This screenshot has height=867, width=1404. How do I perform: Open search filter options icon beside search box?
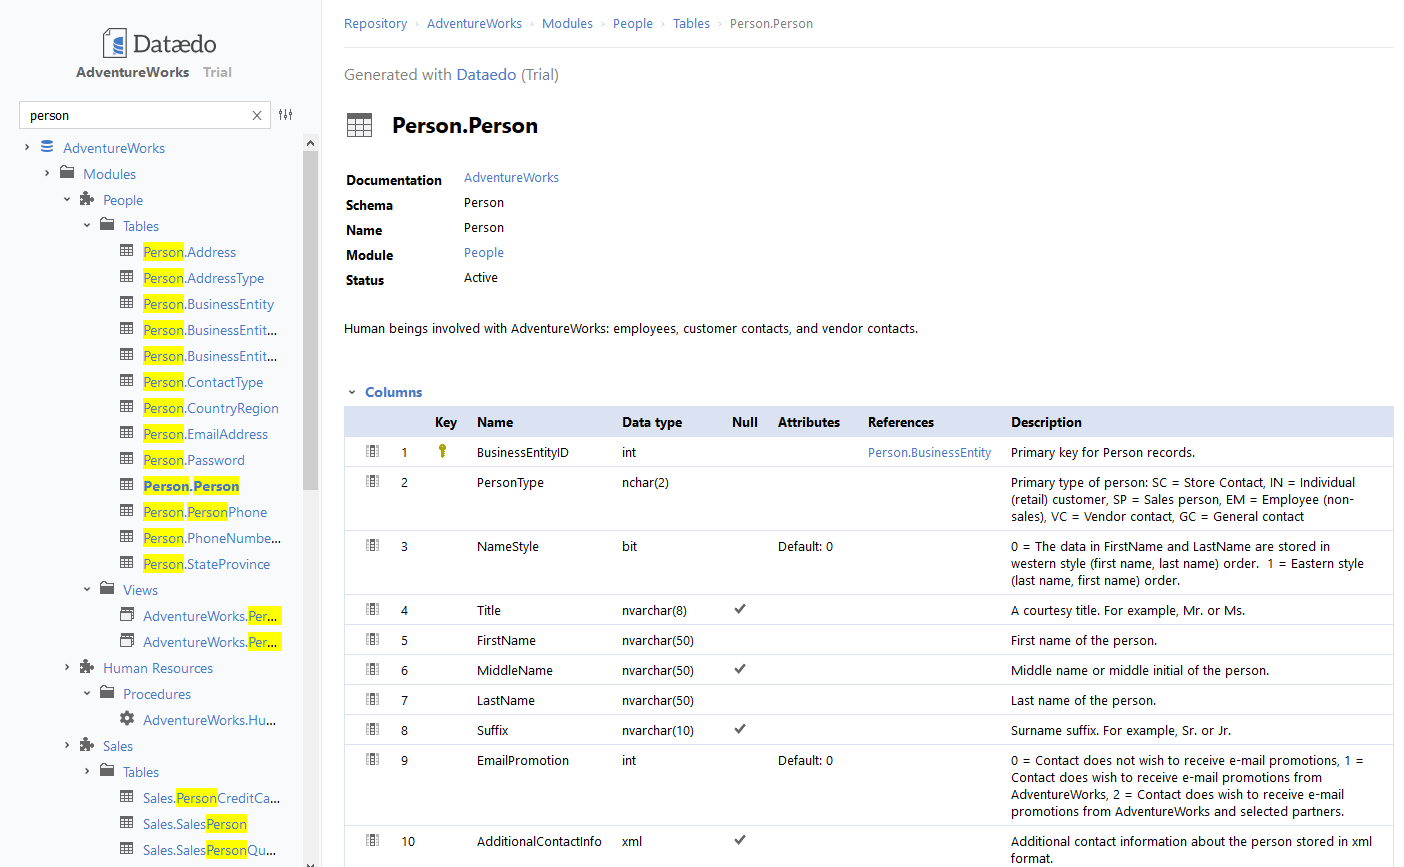coord(286,115)
